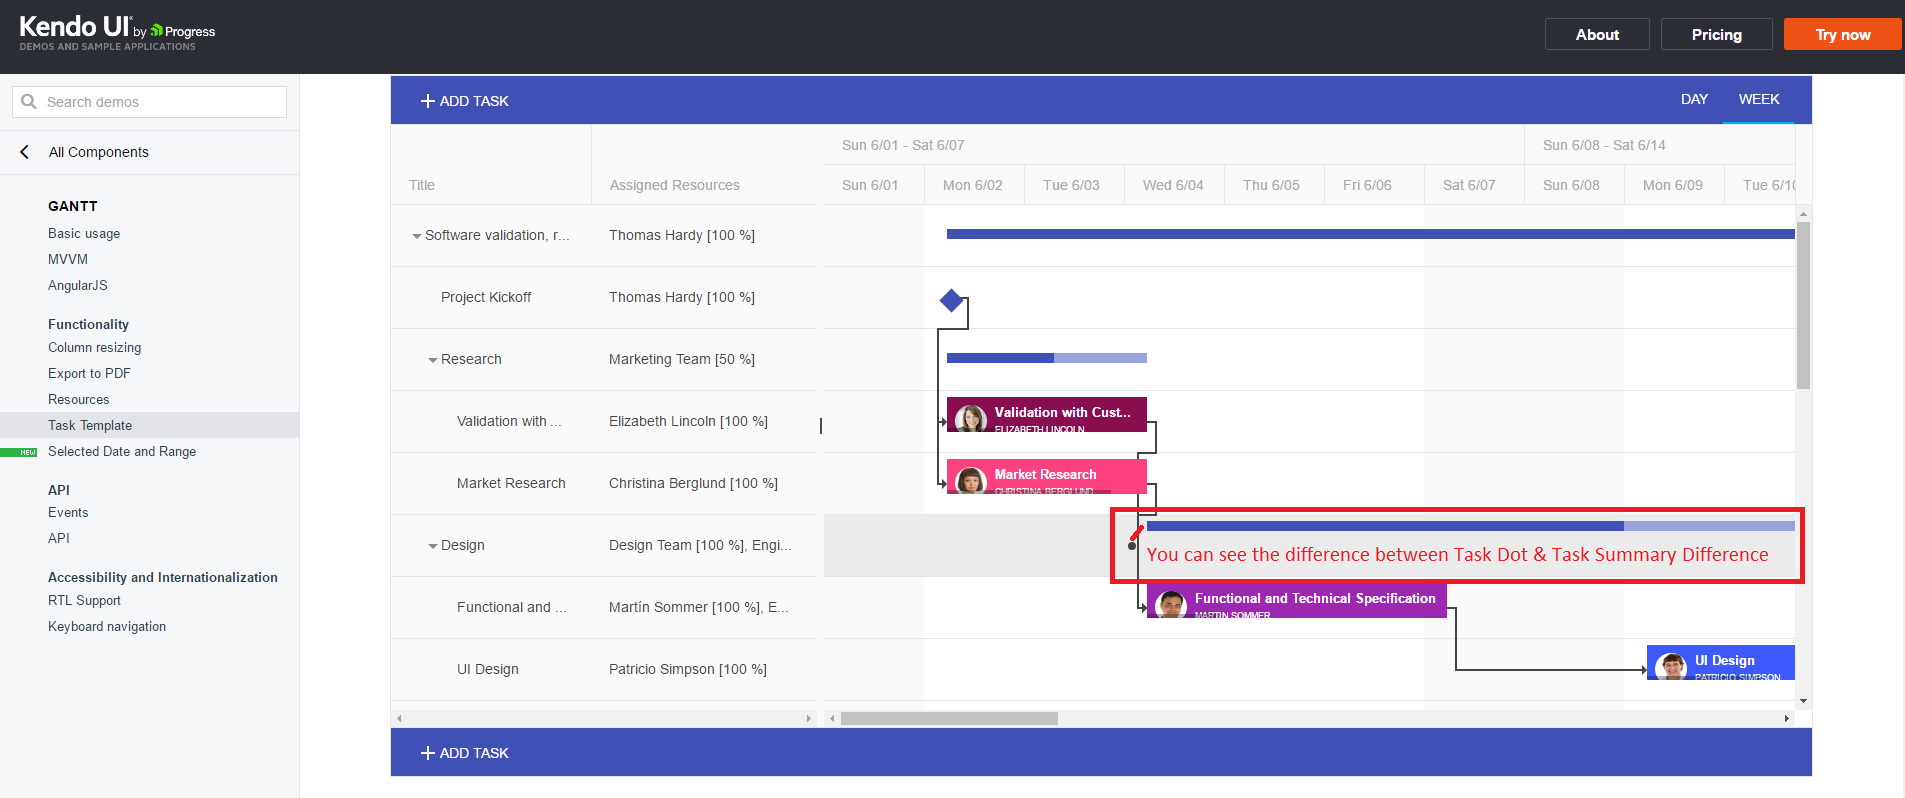Click the task list scroll-right arrow

click(809, 718)
